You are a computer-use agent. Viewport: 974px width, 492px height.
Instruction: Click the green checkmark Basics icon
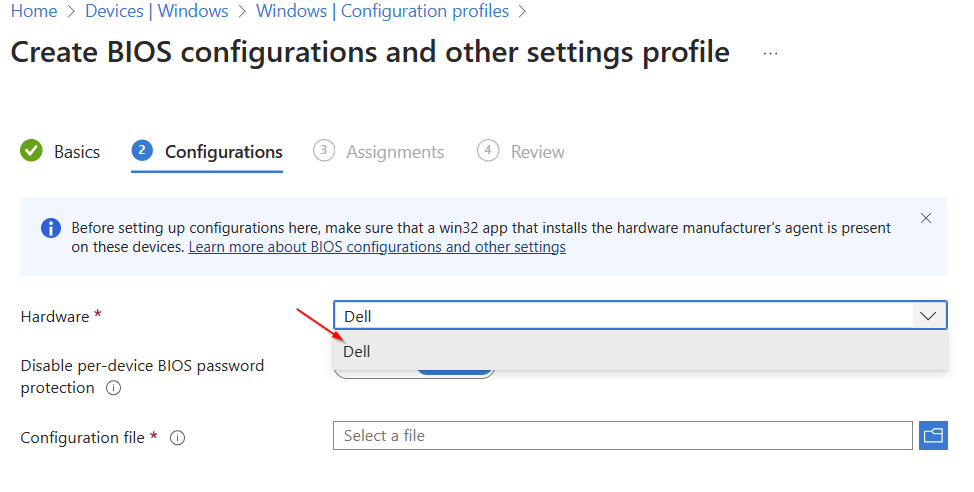(x=32, y=151)
